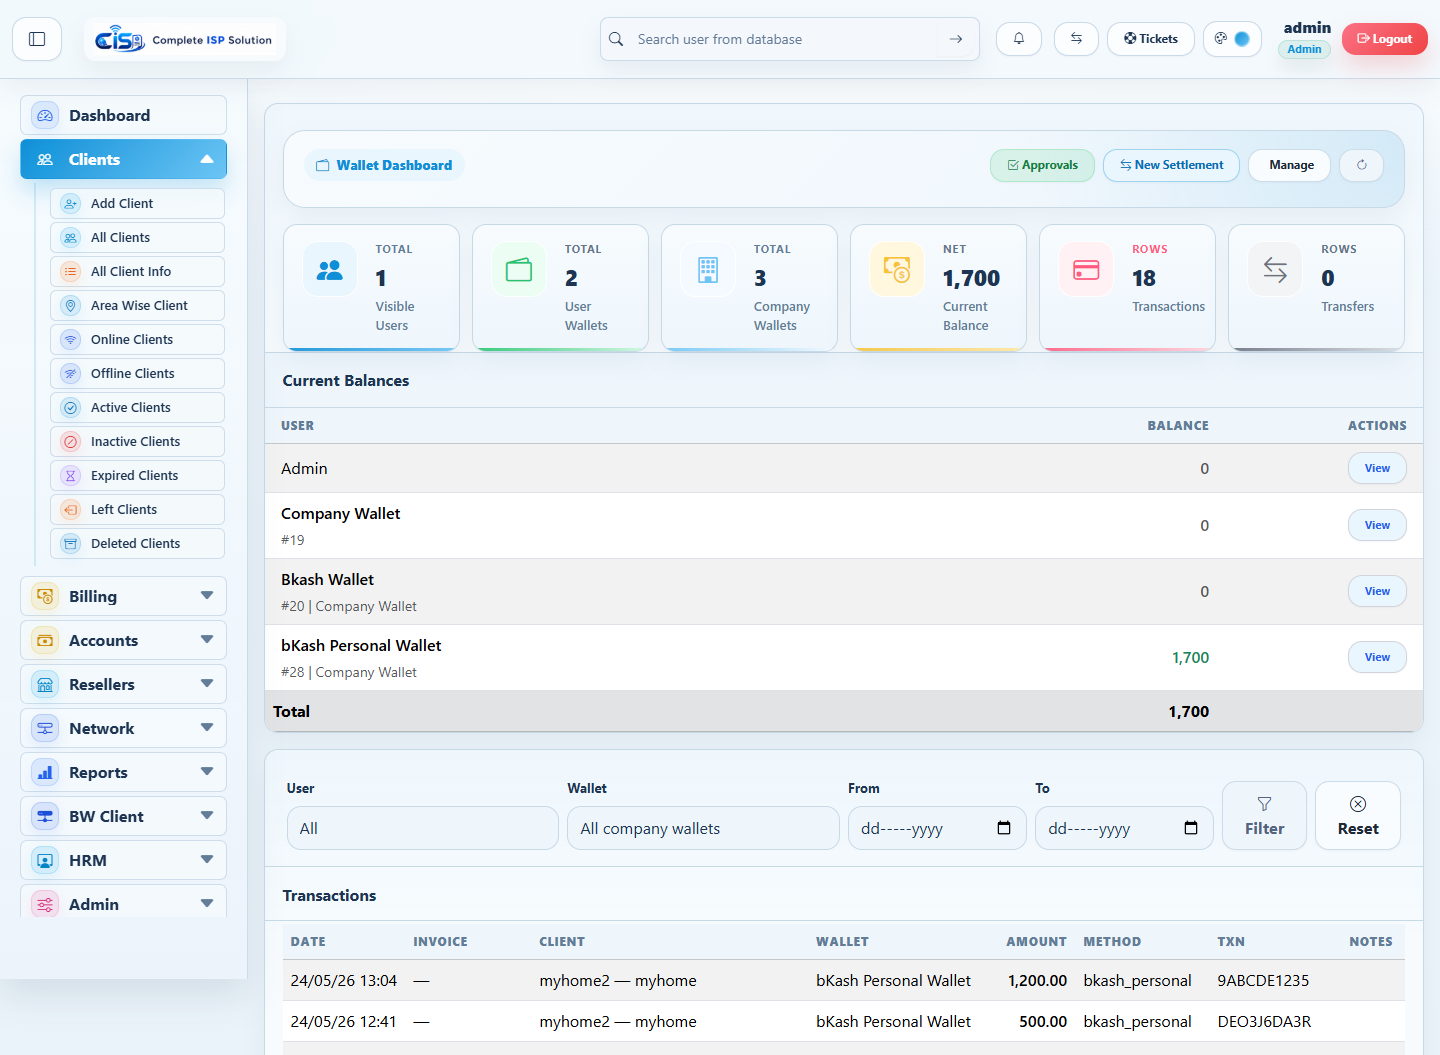
Task: Open the From date calendar picker
Action: 1004,828
